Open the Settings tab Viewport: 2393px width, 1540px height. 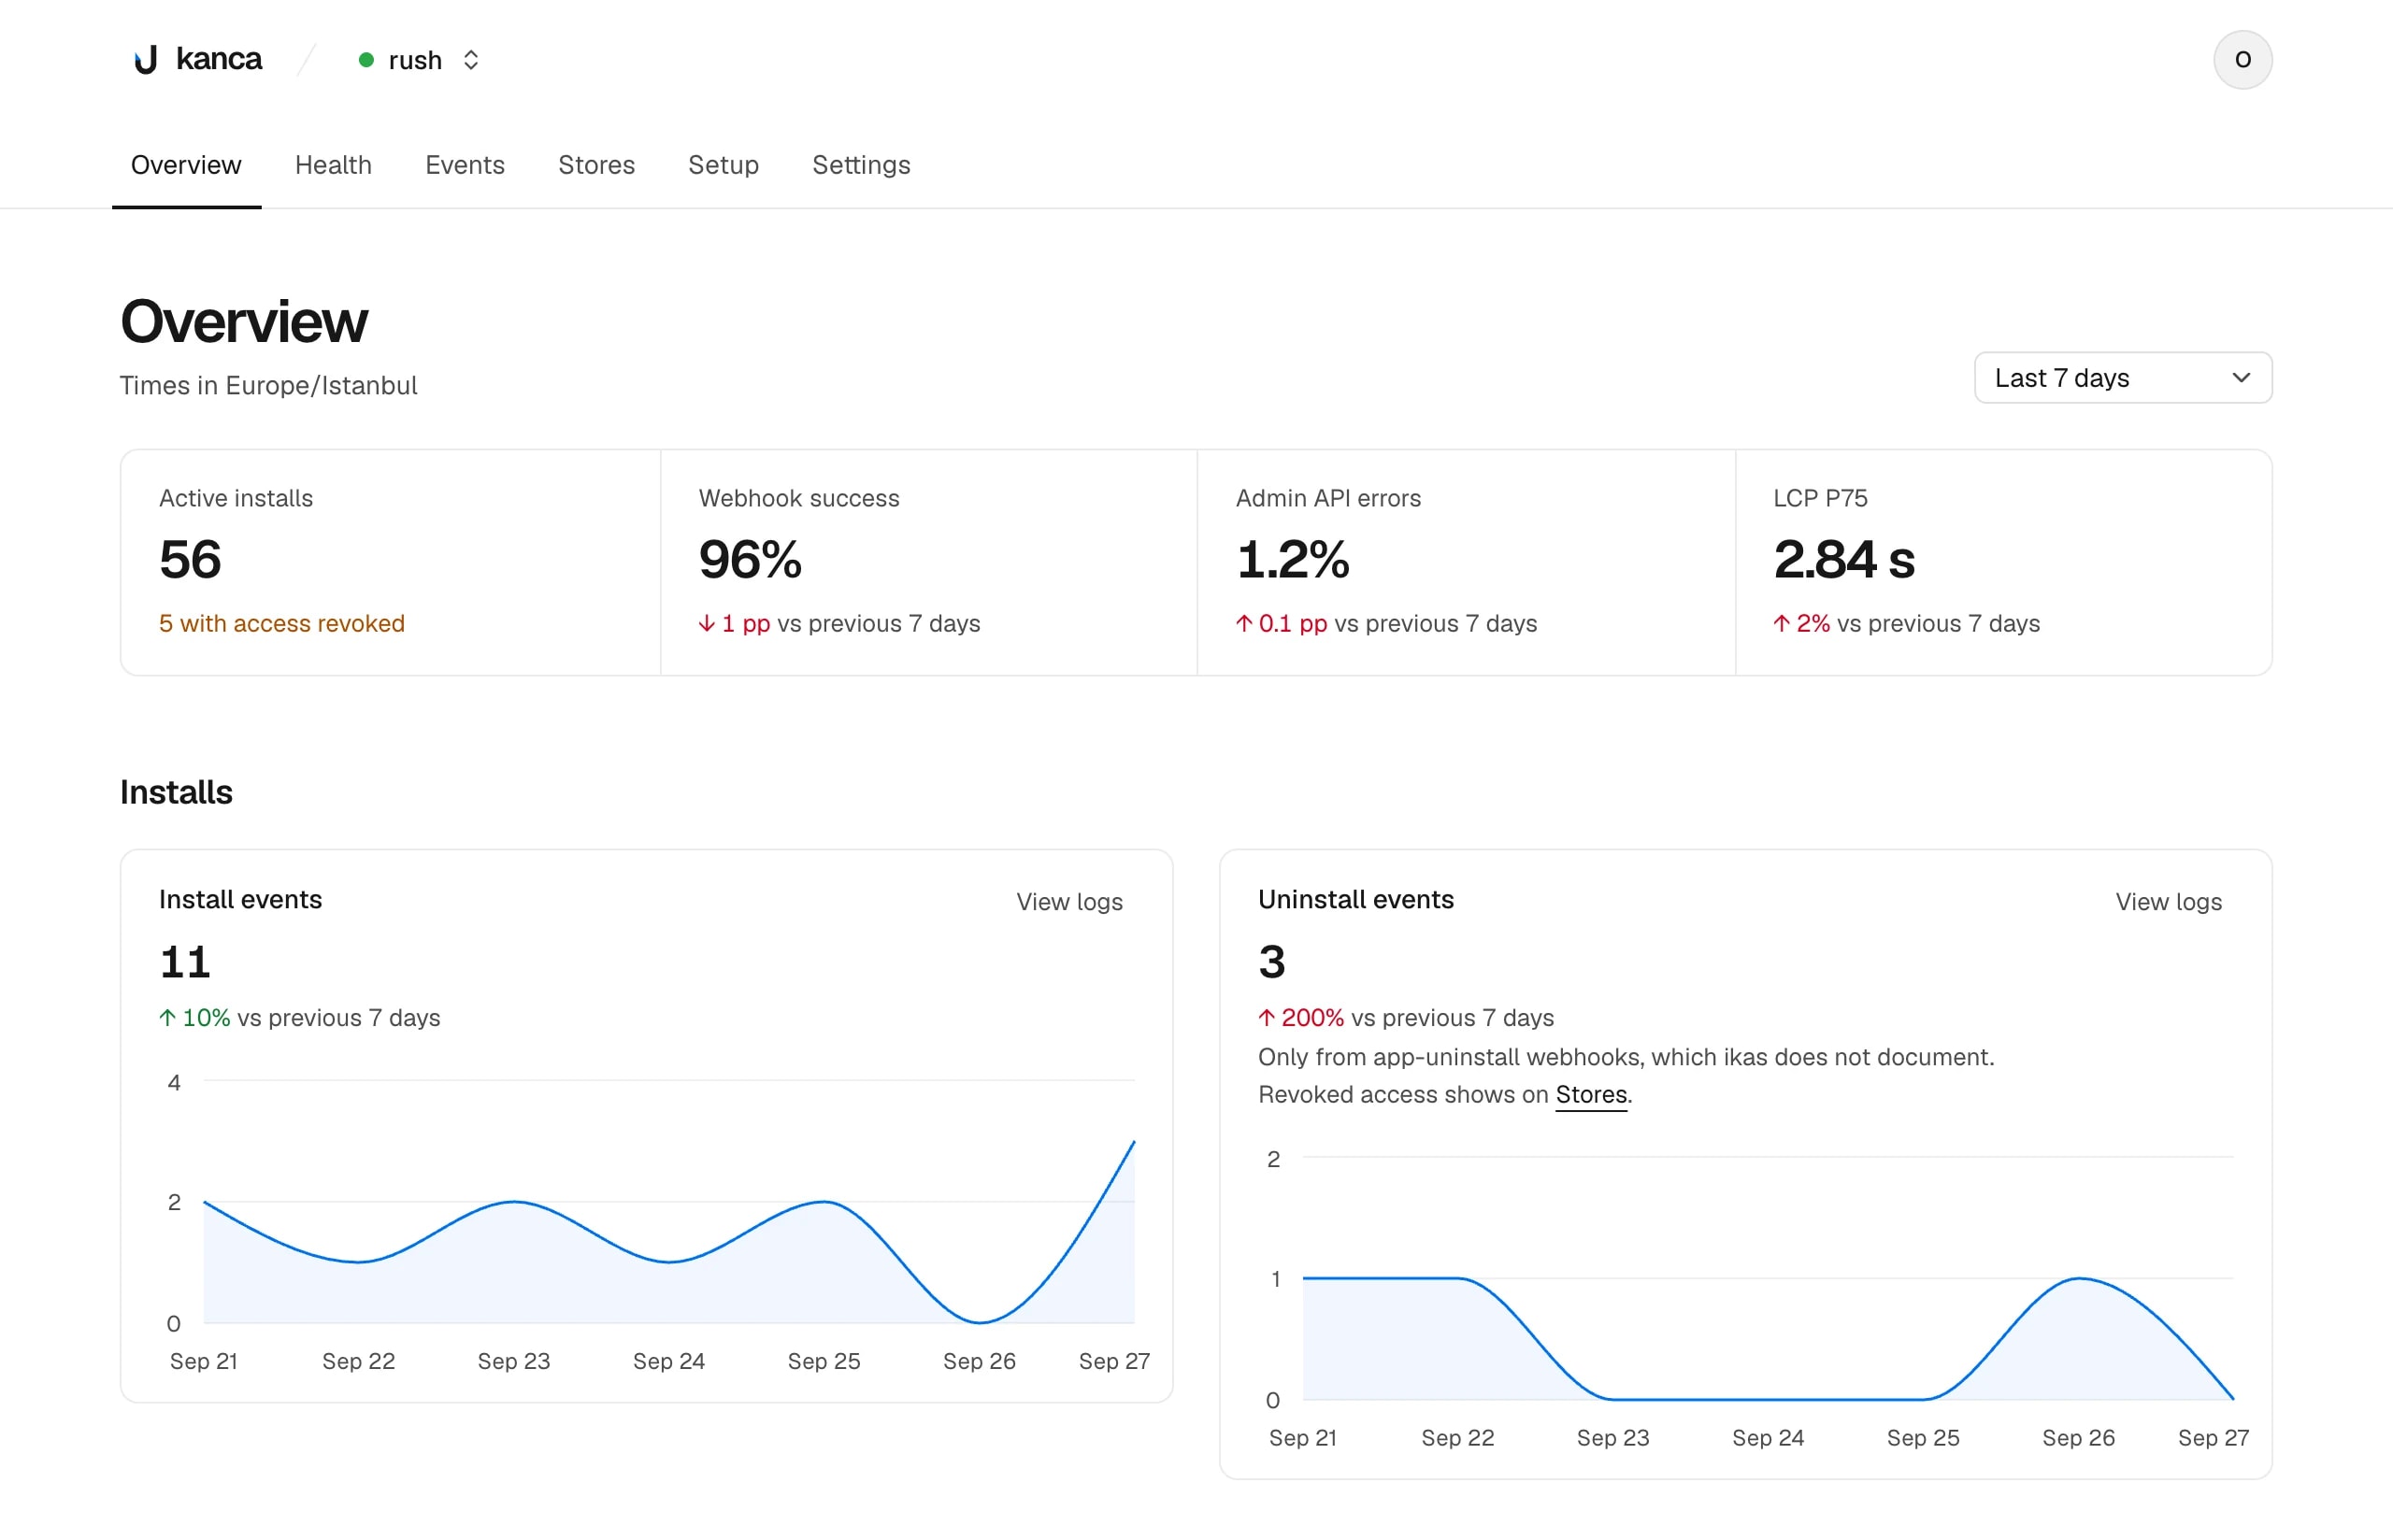(x=861, y=165)
